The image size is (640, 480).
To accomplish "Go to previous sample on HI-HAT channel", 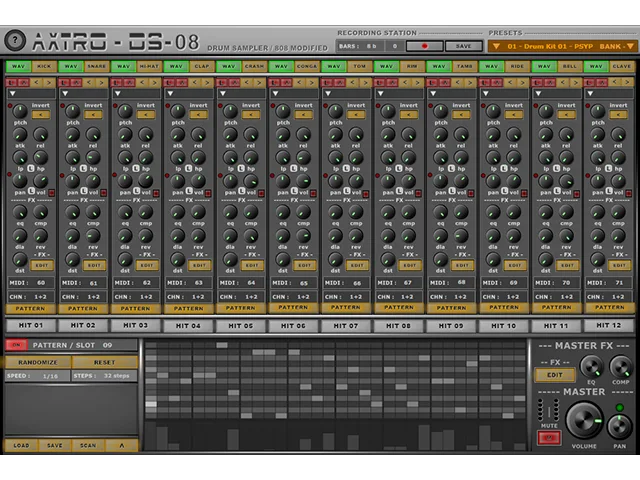I will [x=142, y=83].
